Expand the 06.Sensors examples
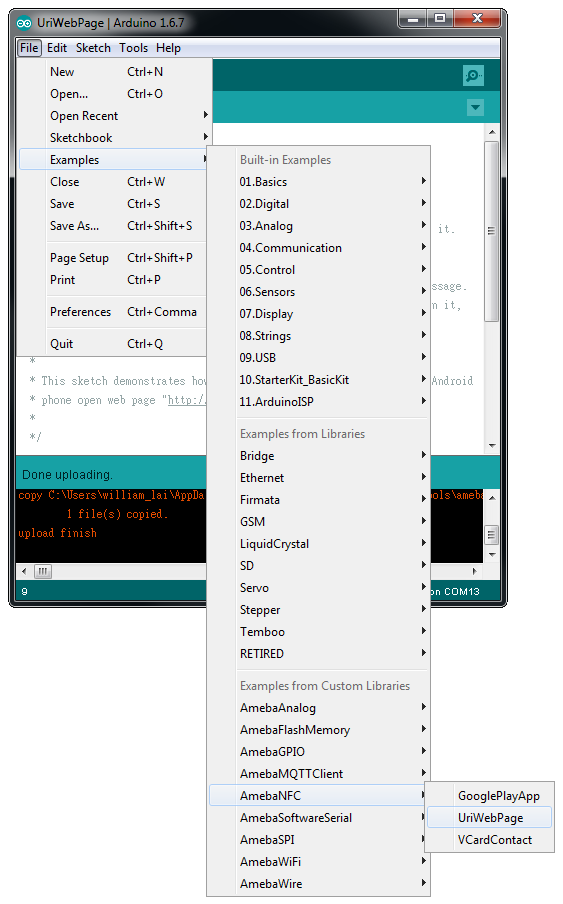Screen dimensions: 563x904 point(319,292)
